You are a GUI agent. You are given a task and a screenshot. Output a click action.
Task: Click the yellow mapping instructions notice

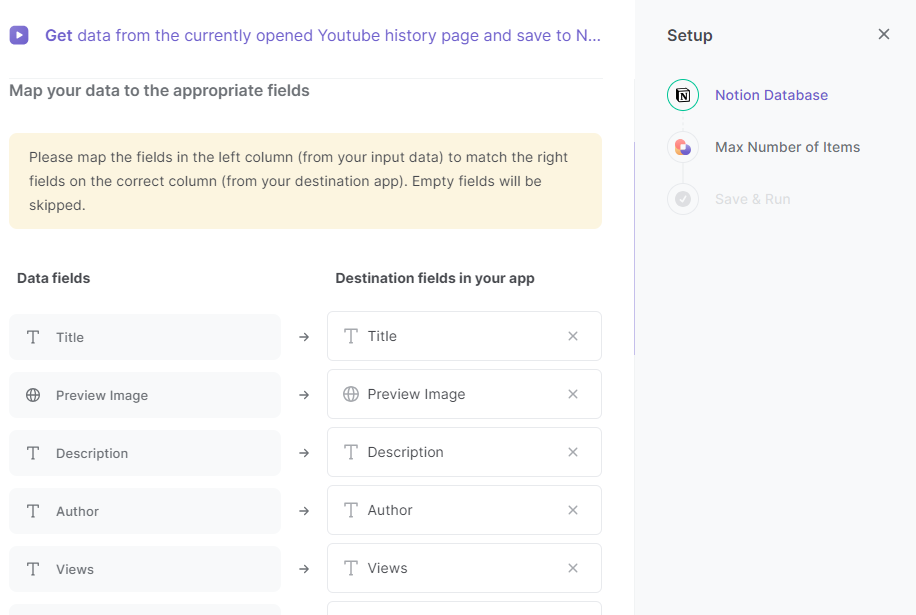tap(306, 181)
